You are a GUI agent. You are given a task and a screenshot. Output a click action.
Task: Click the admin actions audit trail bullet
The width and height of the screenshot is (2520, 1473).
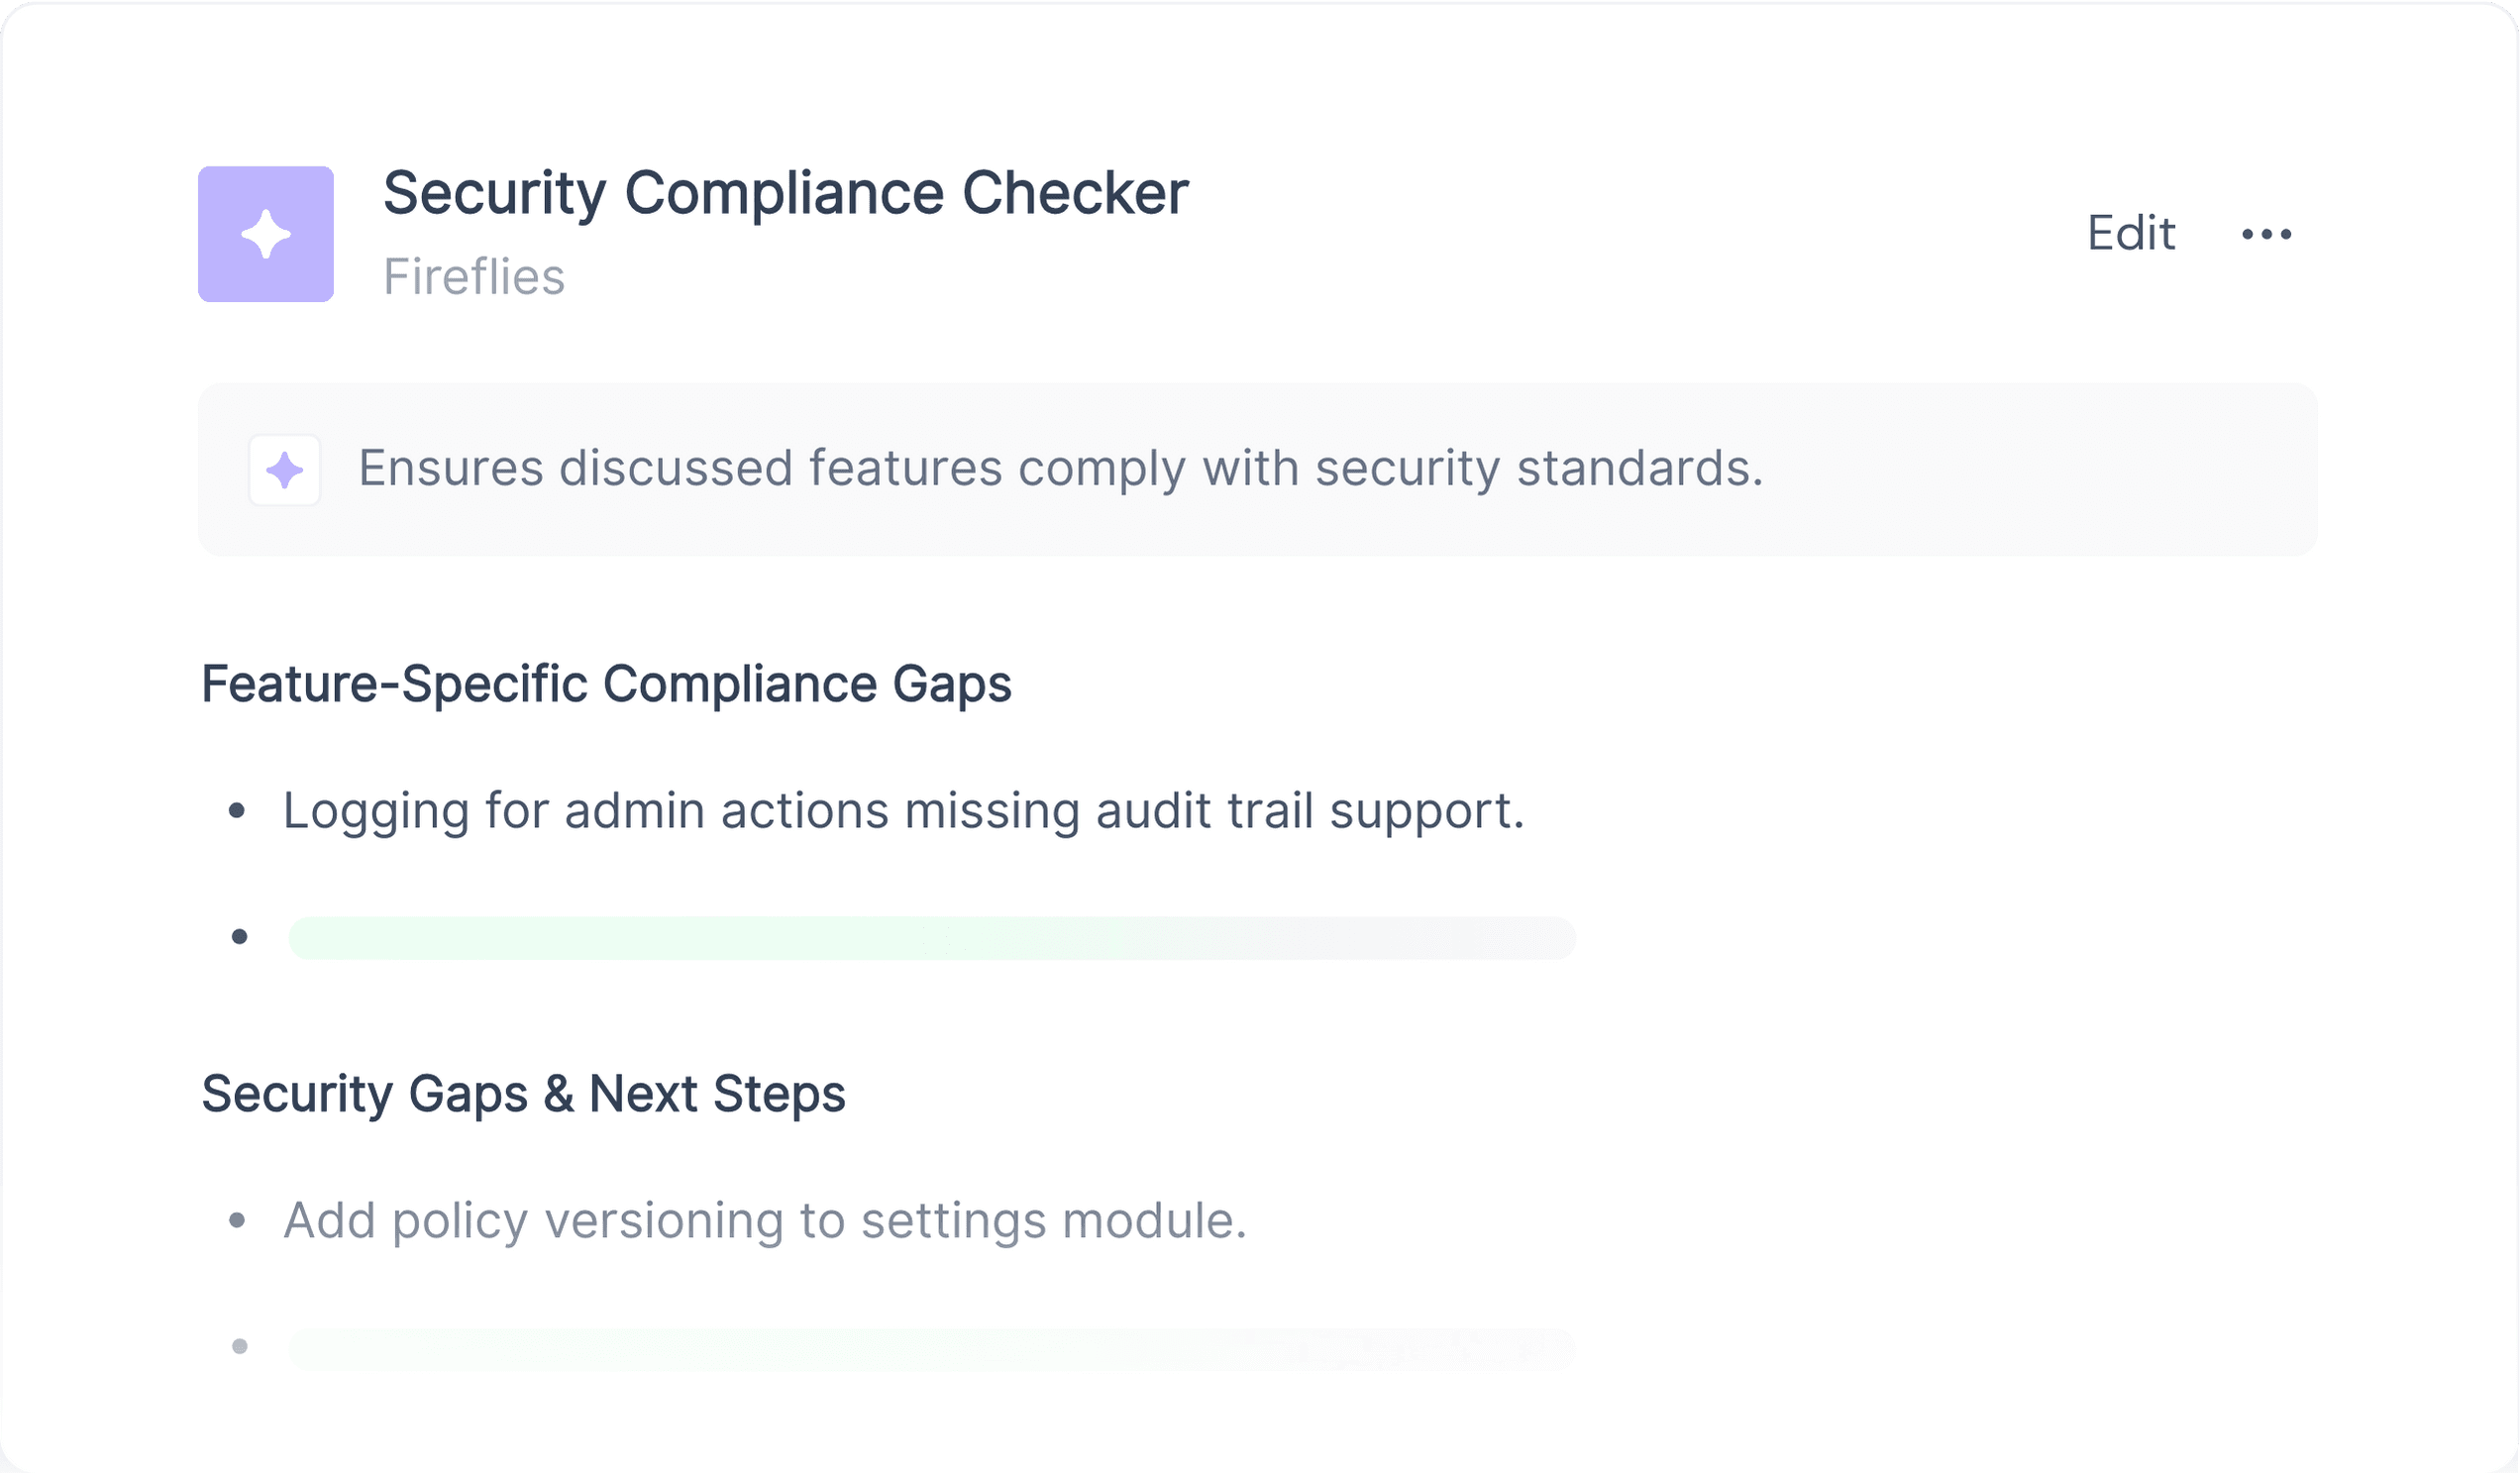(904, 811)
